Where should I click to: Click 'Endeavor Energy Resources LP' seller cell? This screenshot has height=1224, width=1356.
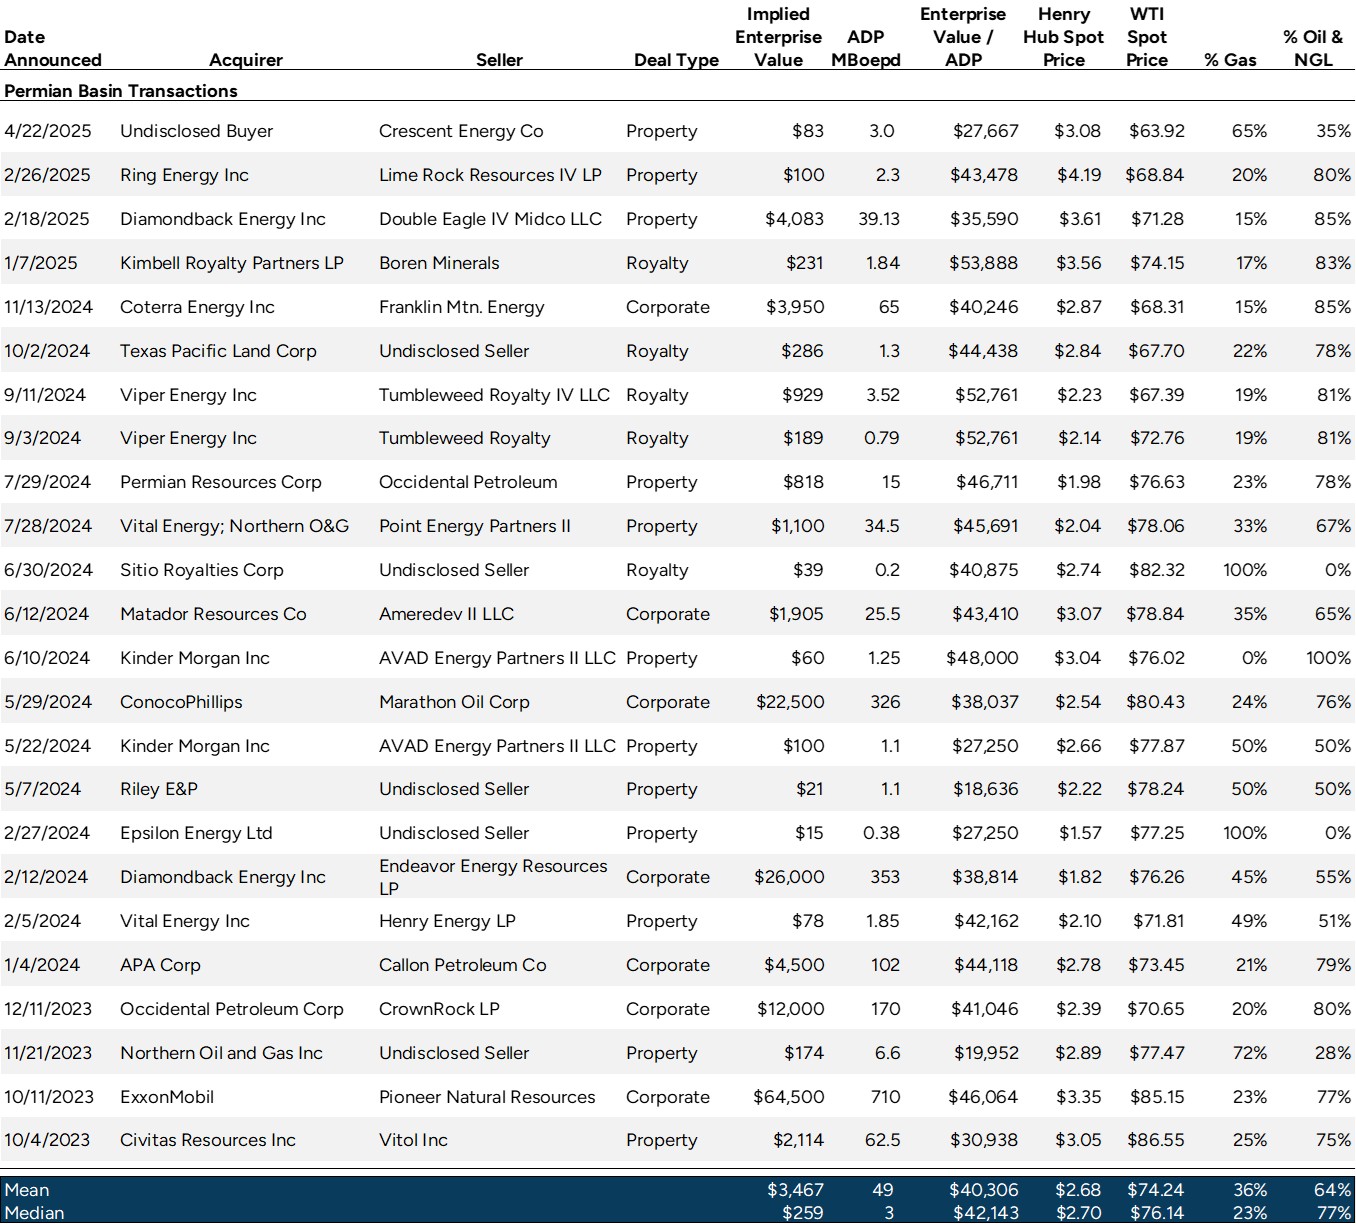pos(493,877)
